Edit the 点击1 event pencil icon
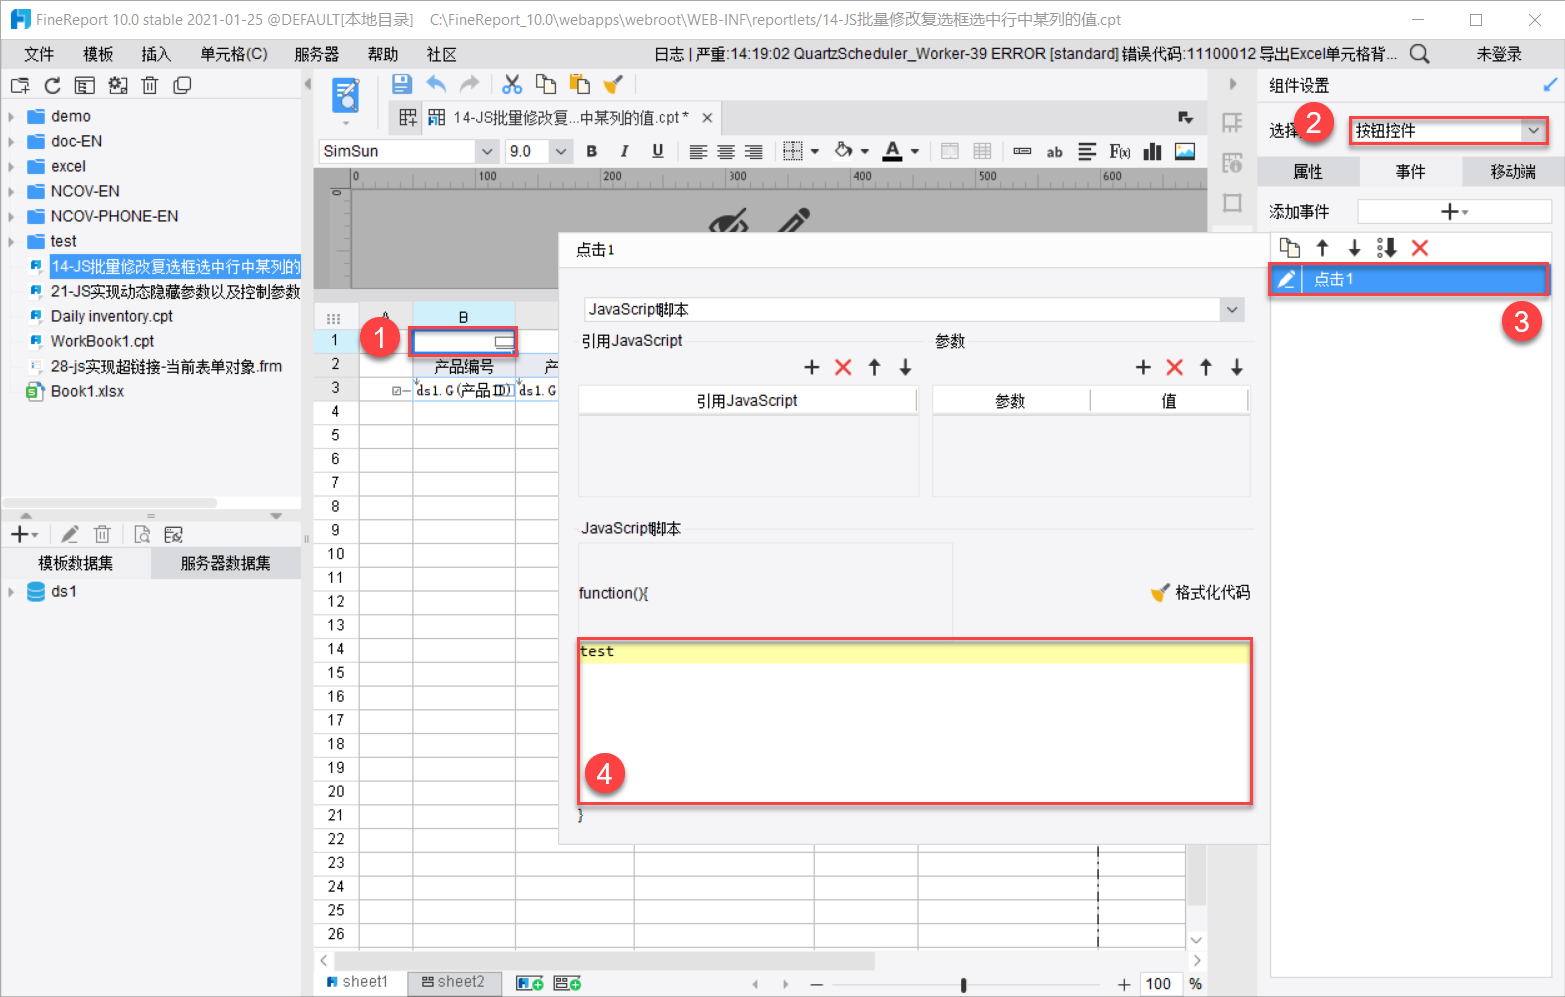Viewport: 1565px width, 997px height. (1287, 279)
